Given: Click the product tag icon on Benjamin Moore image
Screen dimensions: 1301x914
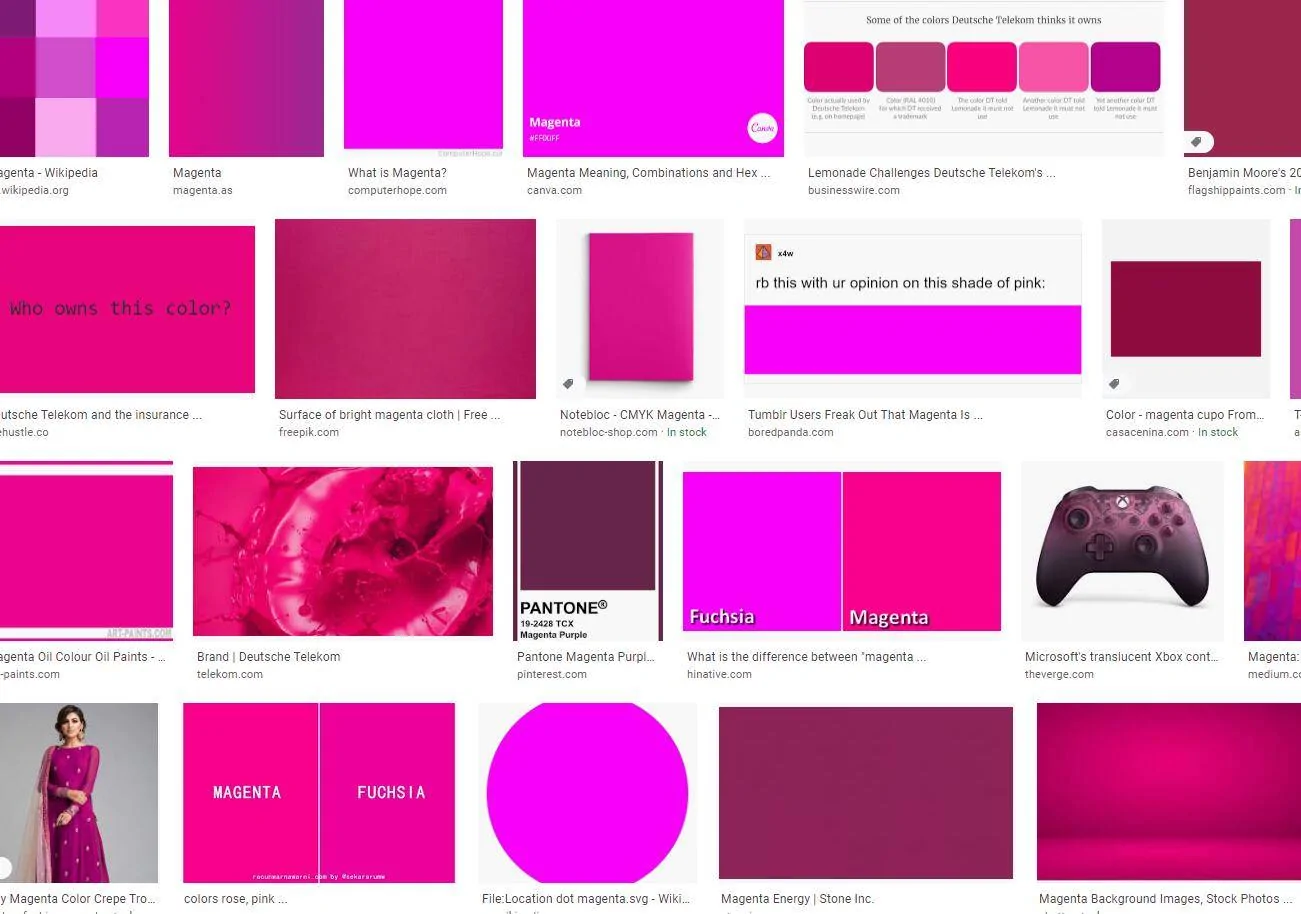Looking at the screenshot, I should click(1198, 142).
